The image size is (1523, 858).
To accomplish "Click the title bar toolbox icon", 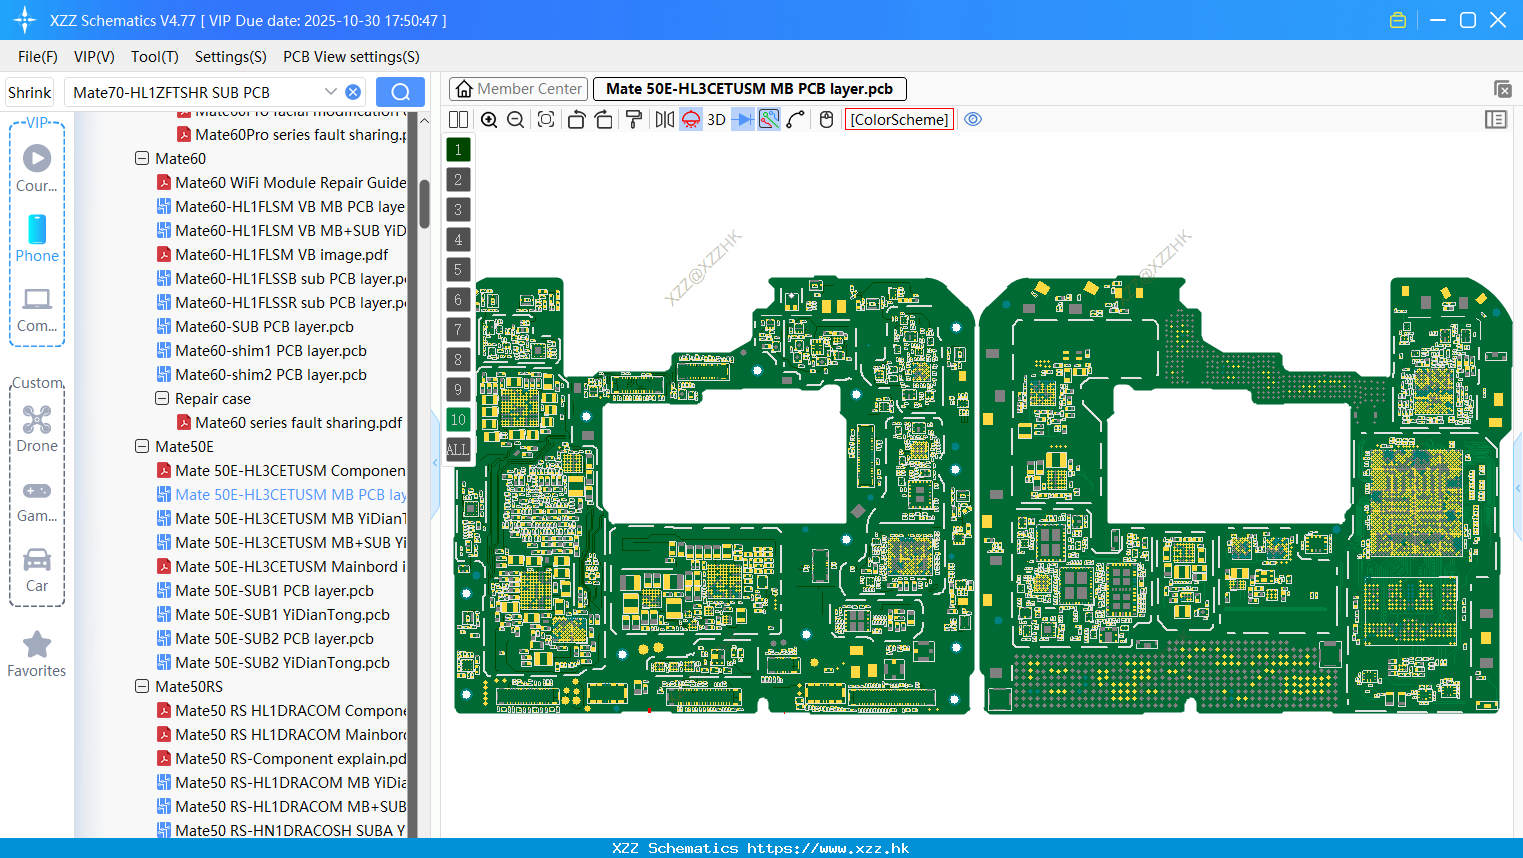I will 1398,20.
